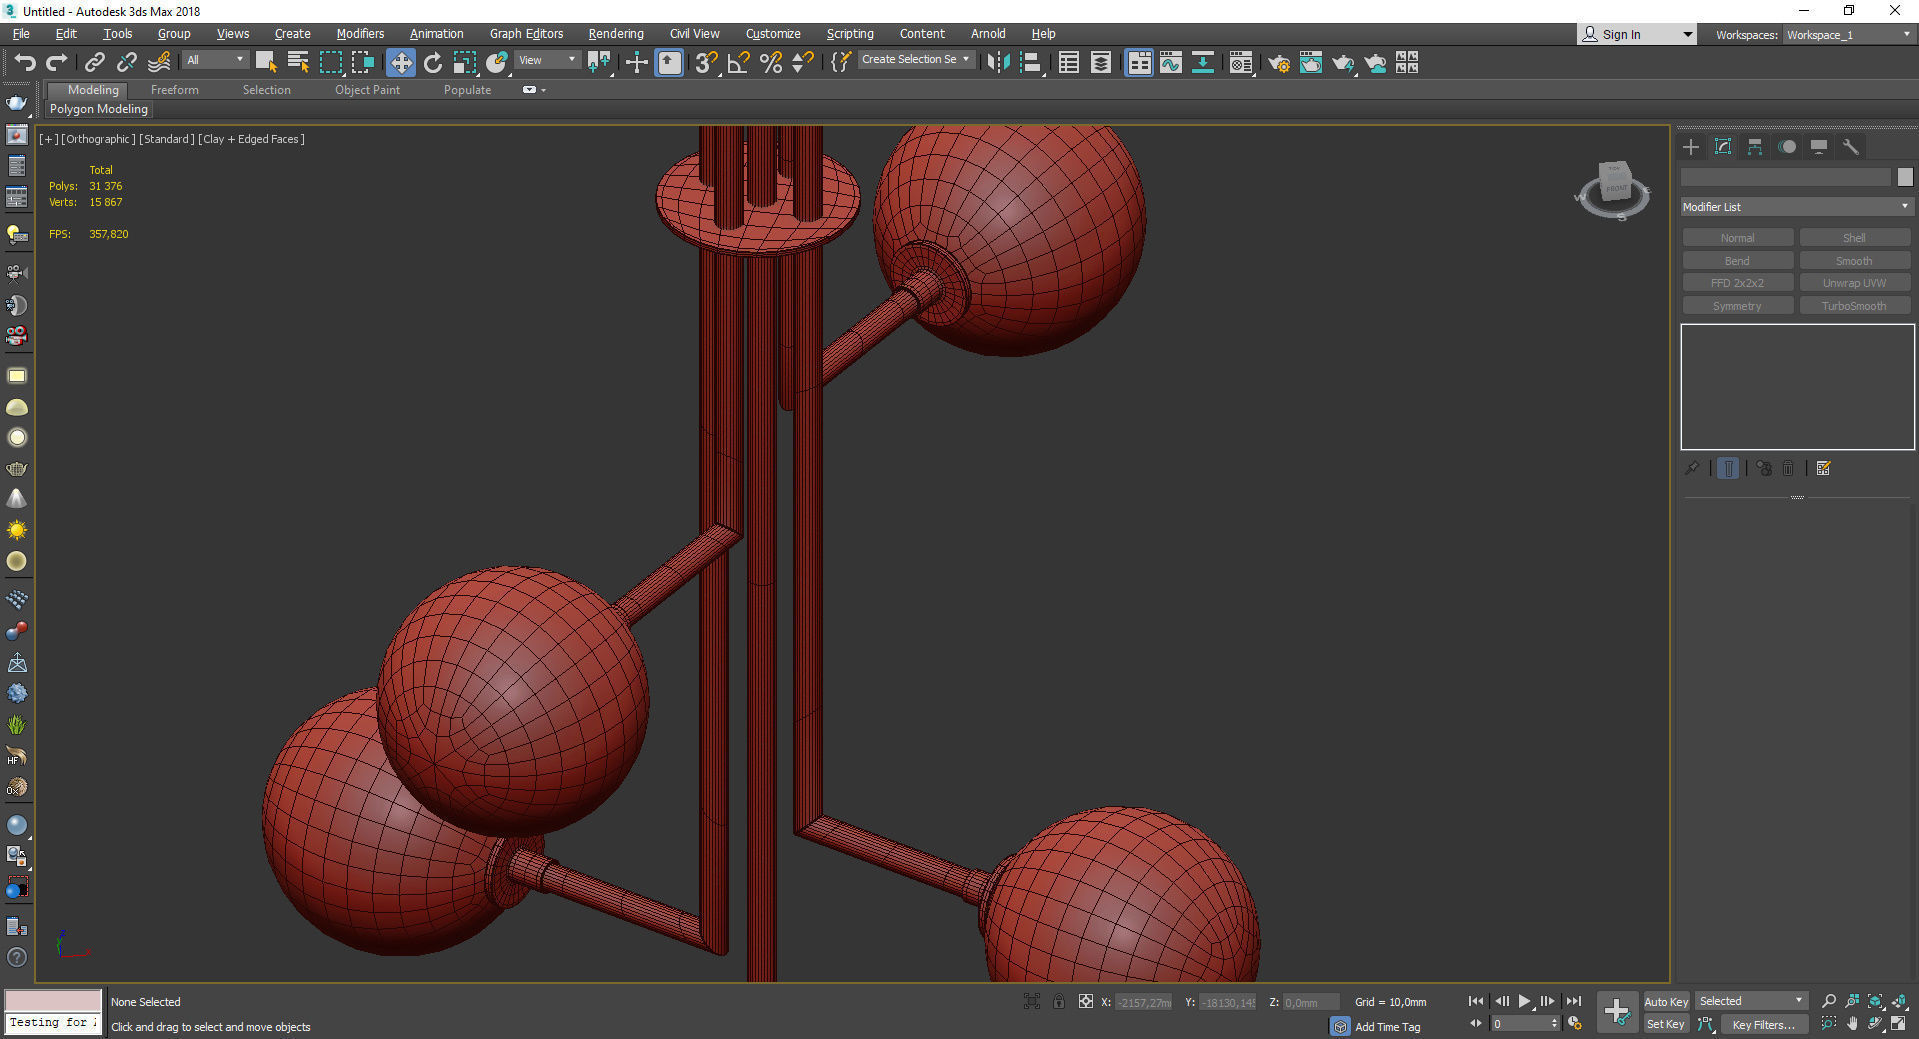Viewport: 1919px width, 1039px height.
Task: Click the Zoom Extents All navigation icon
Action: tap(1899, 1001)
